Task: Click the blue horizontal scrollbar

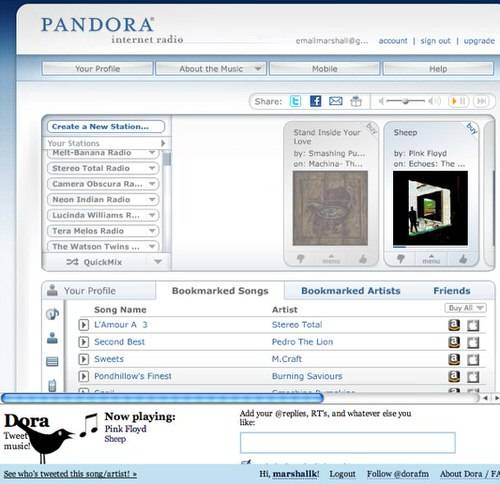Action: tap(162, 398)
